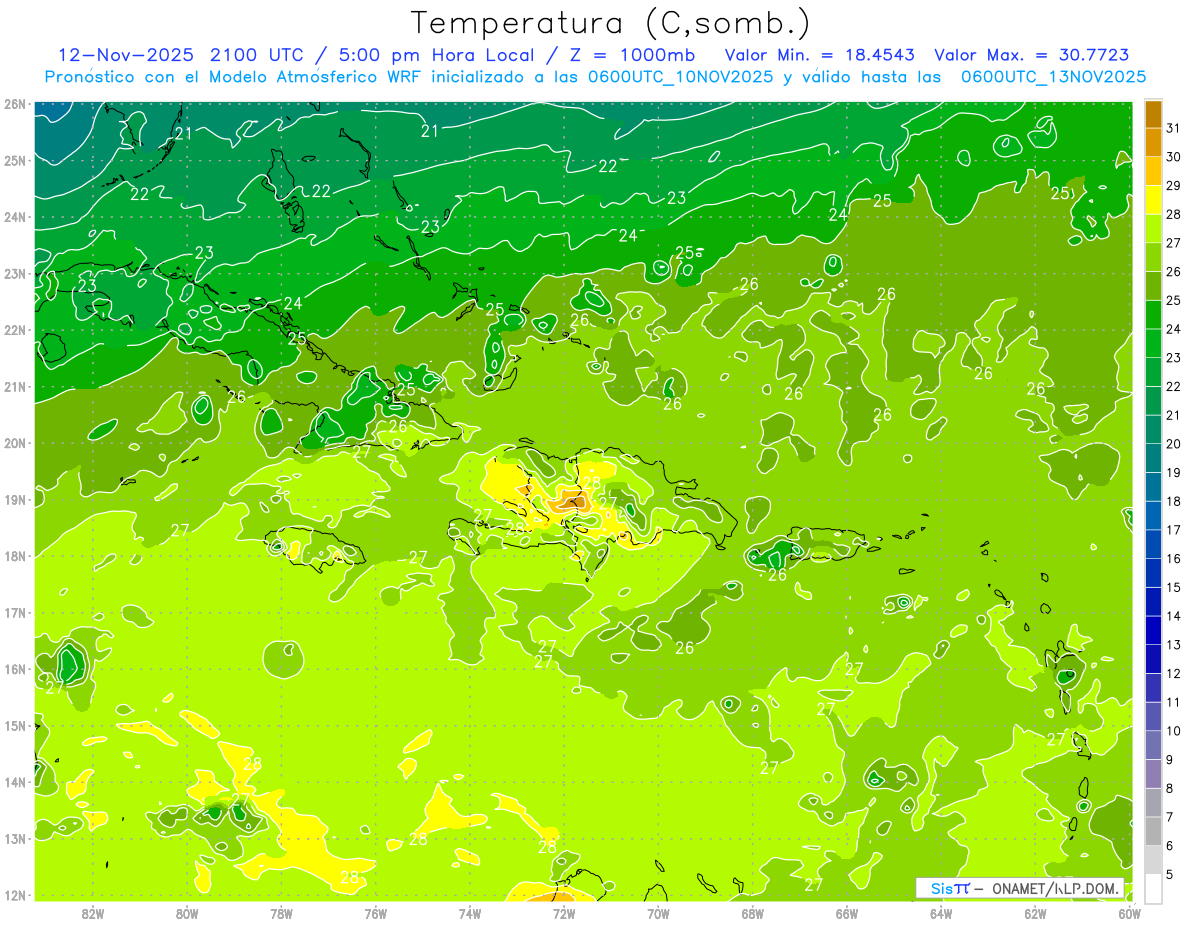This screenshot has height=927, width=1200.
Task: Select the "0600UTC_13NOV2025" valid-until time
Action: pos(1053,77)
